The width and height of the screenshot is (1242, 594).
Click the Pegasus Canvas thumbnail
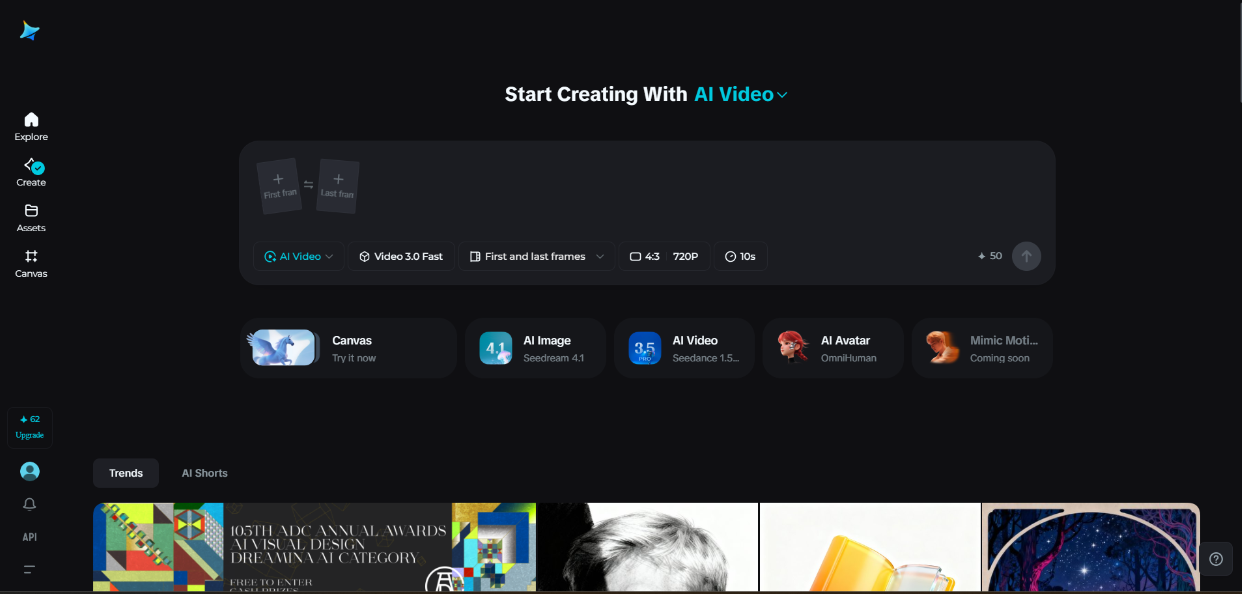click(x=284, y=348)
